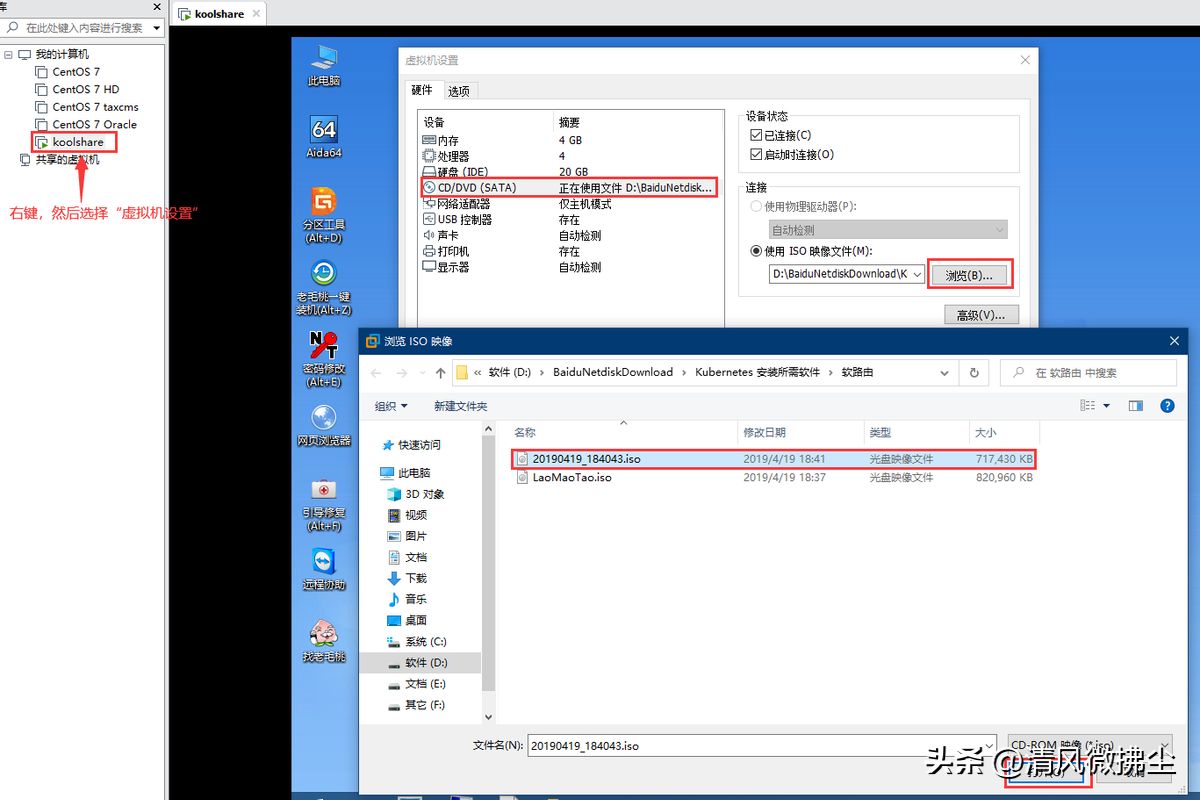Select 此电脑 in the file dialog navigation pane
Image resolution: width=1200 pixels, height=800 pixels.
click(x=405, y=473)
